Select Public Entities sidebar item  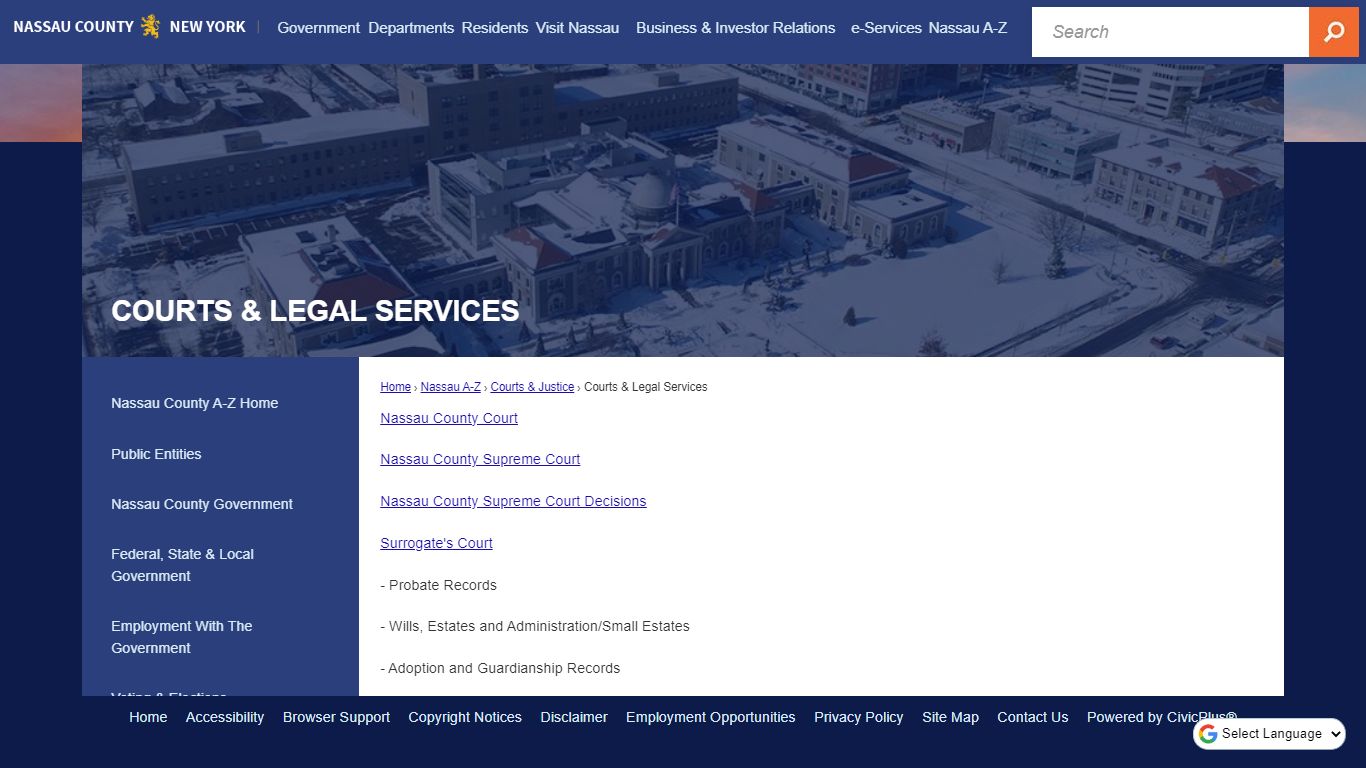pos(220,454)
